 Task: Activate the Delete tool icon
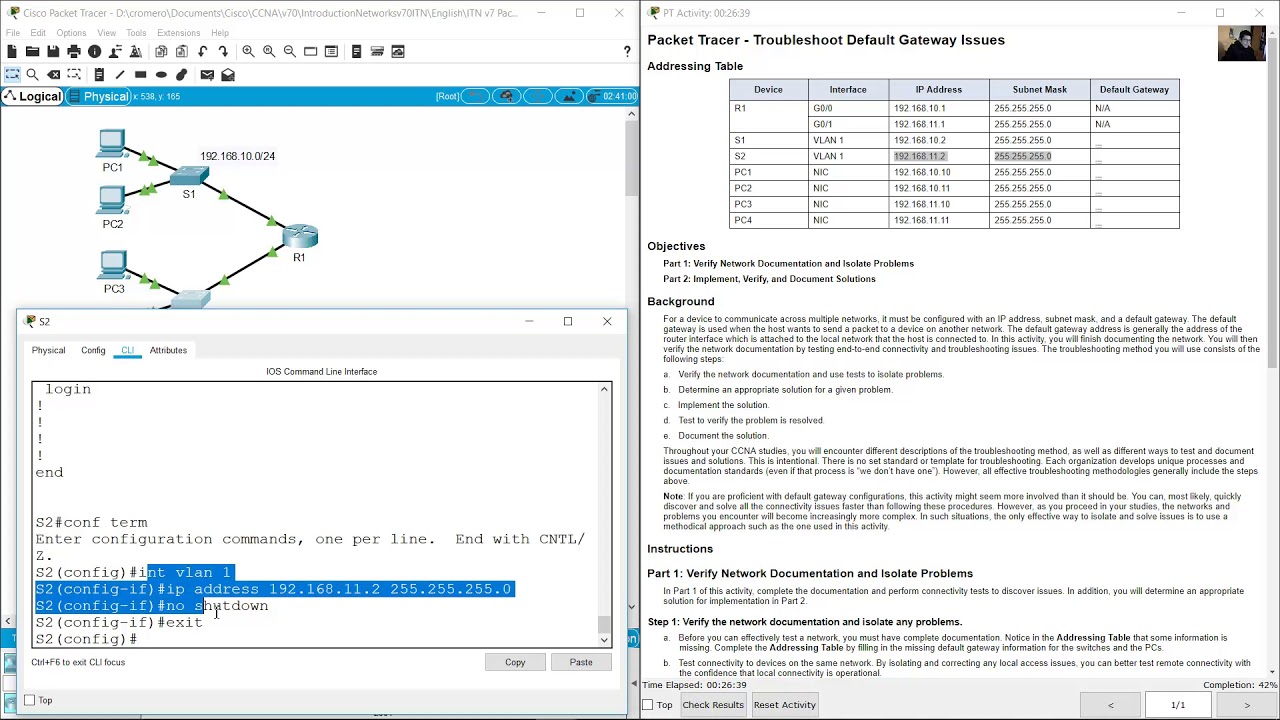[x=53, y=74]
